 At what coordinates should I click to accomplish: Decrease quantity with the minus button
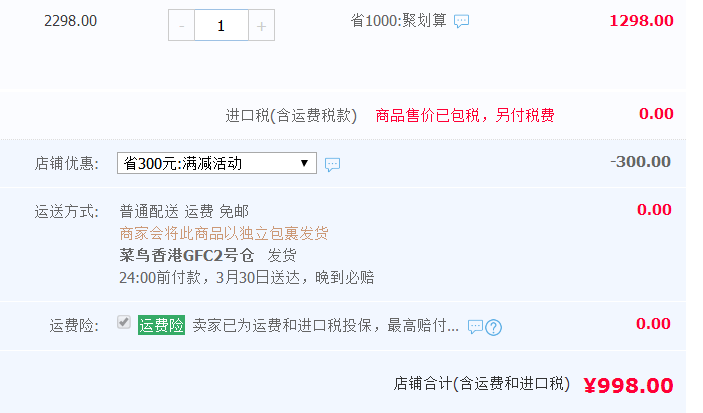coord(182,26)
